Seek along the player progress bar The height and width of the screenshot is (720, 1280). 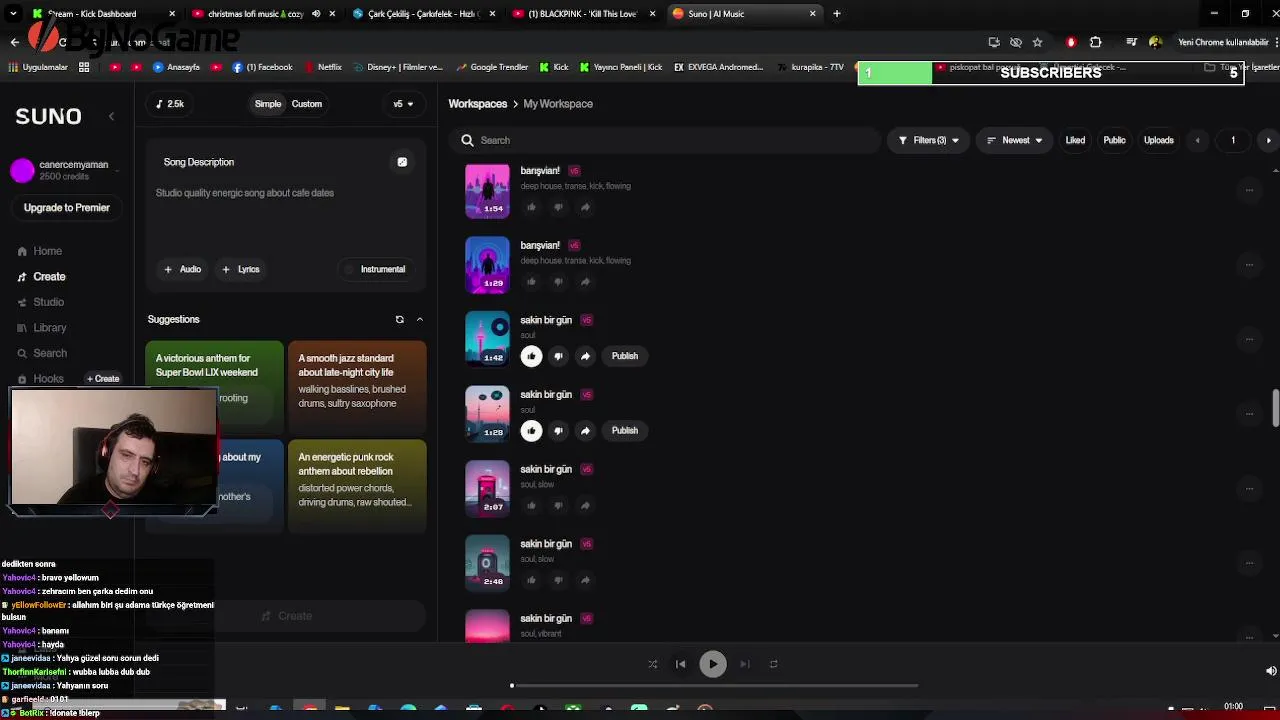715,686
